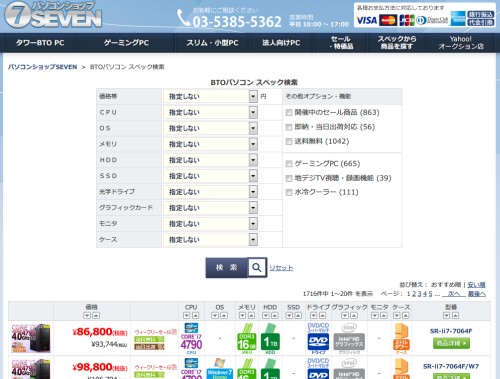Click the down sort arrow under 型番 column
Screen dimensions: 500x379
click(x=447, y=315)
